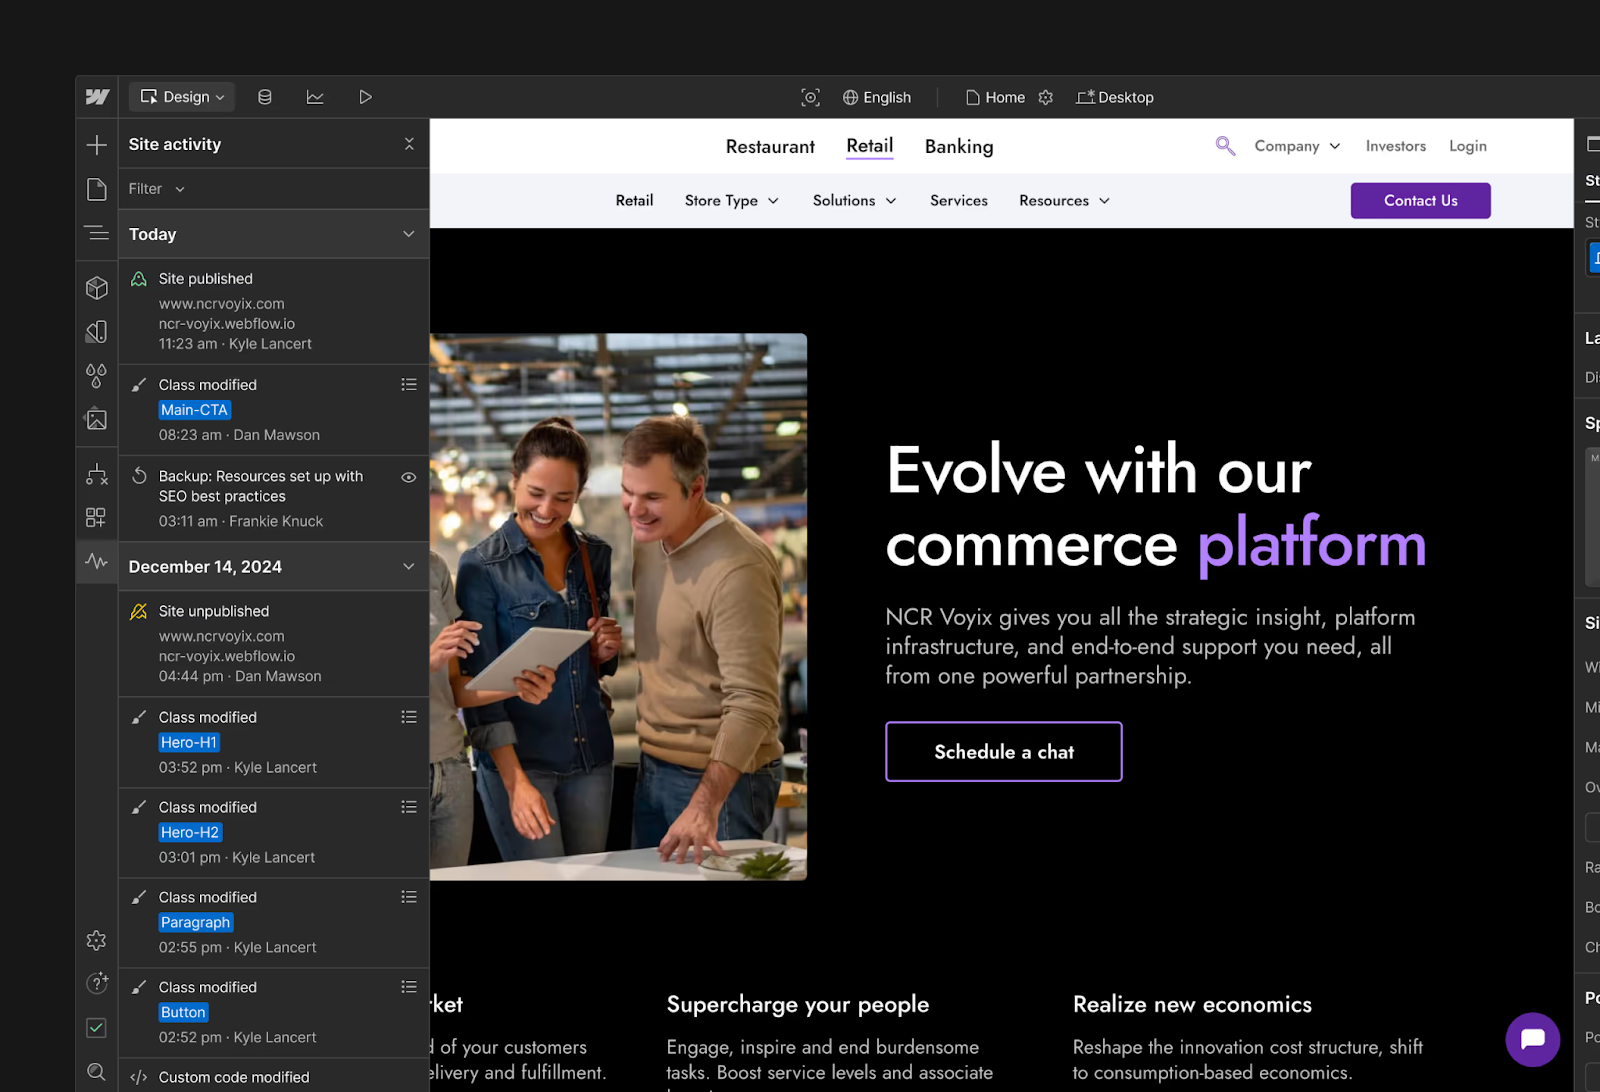Image resolution: width=1600 pixels, height=1092 pixels.
Task: Toggle the audit checkbox icon in sidebar
Action: click(x=96, y=1028)
